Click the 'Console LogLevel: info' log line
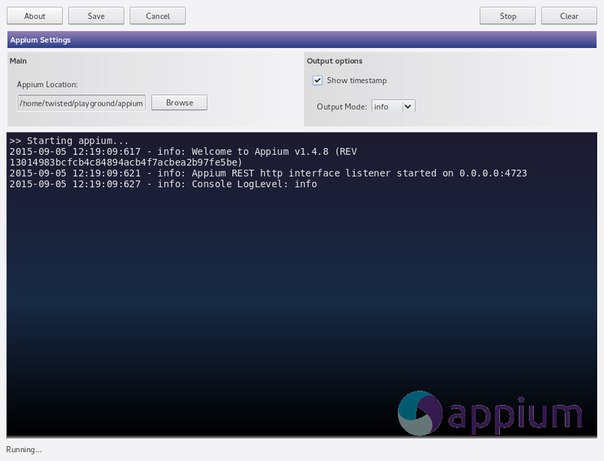 (163, 184)
